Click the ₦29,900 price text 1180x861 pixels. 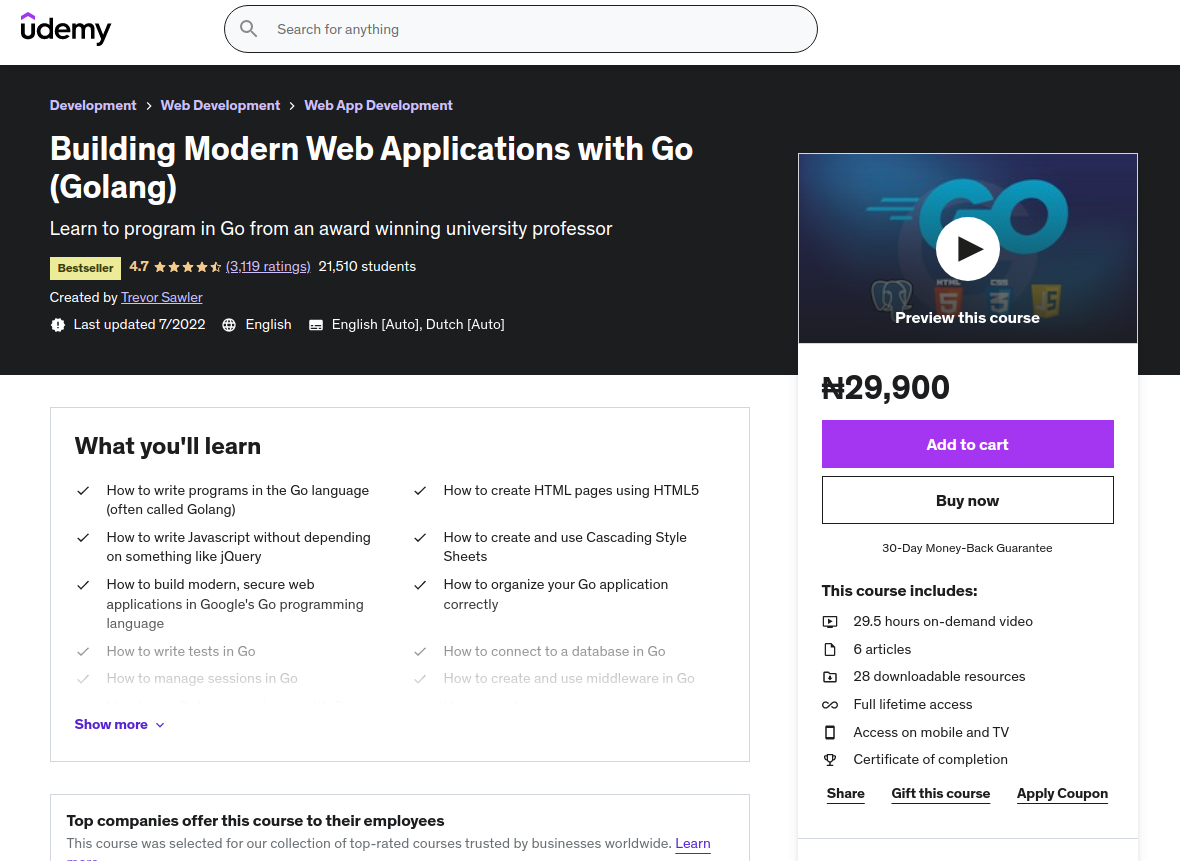click(885, 388)
